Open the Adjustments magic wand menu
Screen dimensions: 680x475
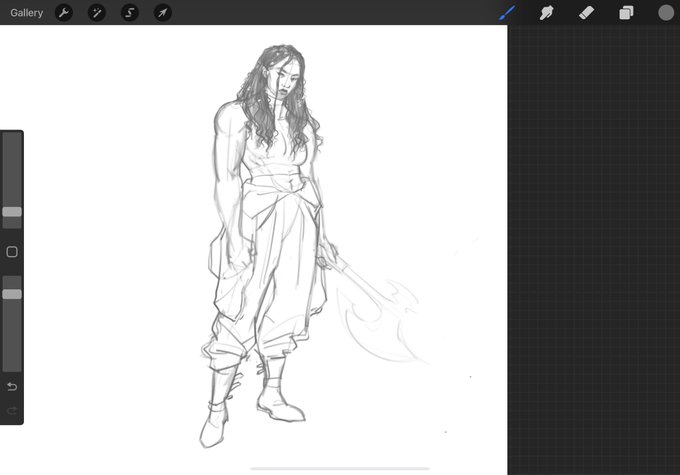(97, 13)
